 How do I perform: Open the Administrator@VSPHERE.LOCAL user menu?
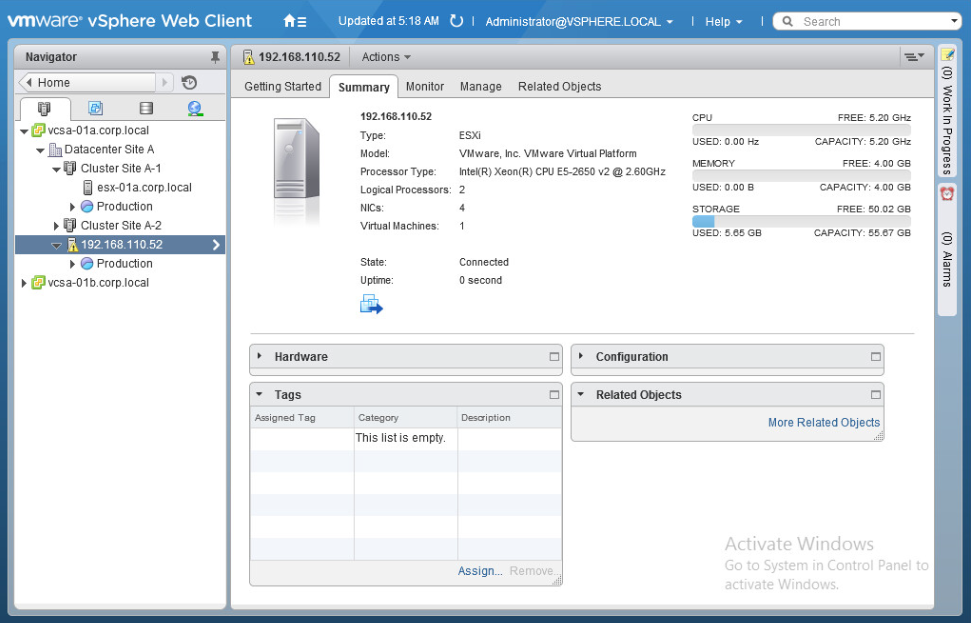coord(579,22)
